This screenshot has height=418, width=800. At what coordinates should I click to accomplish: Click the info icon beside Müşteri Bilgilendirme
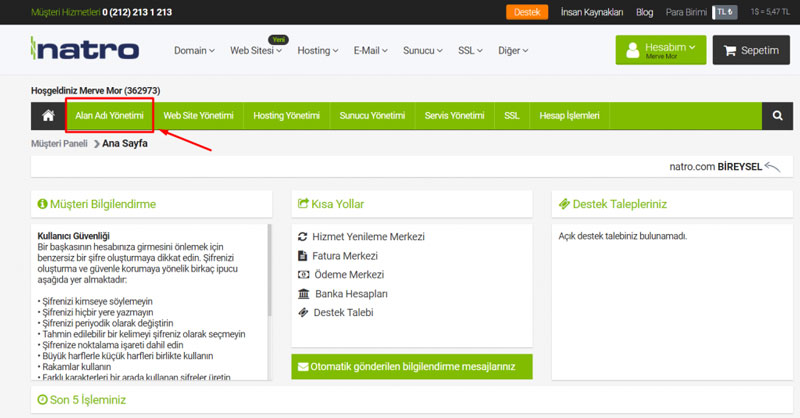(42, 204)
